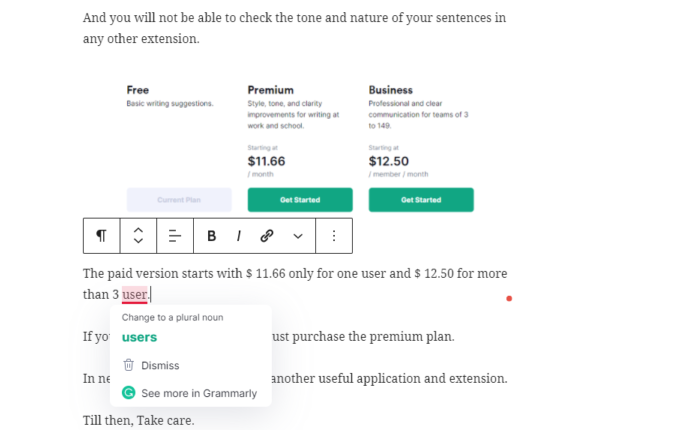Viewport: 696px width, 430px height.
Task: Click the underlined word 'user'
Action: point(134,295)
